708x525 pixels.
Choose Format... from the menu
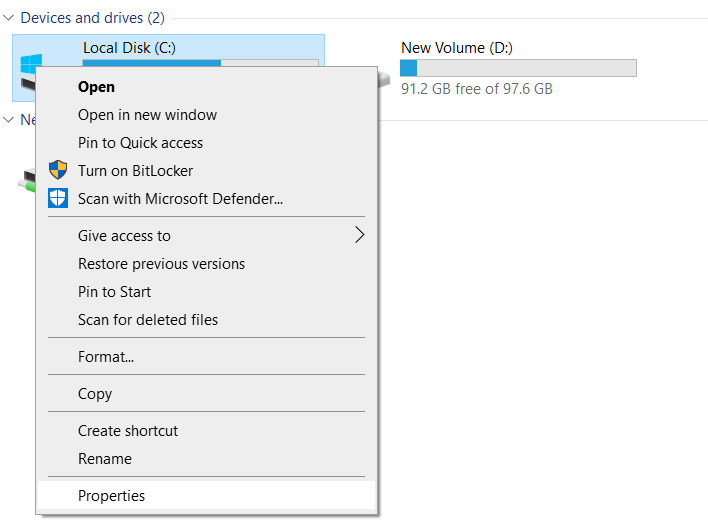point(206,357)
